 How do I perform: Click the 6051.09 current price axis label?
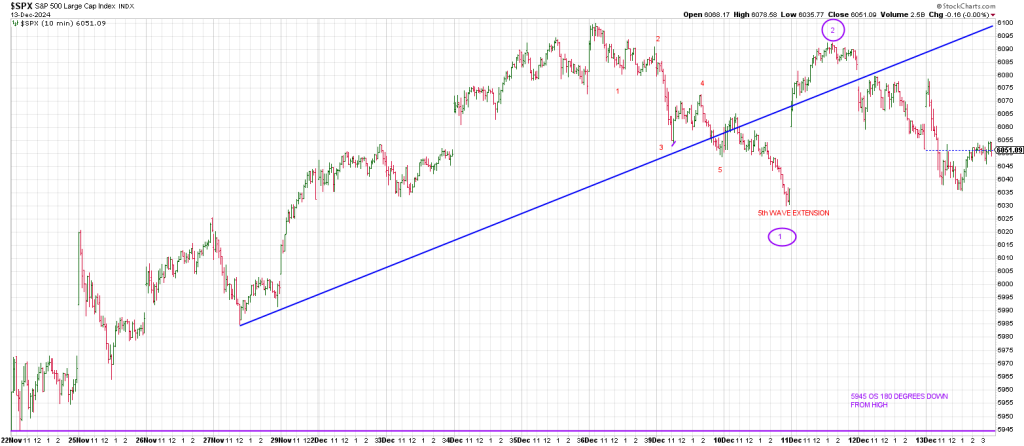(x=1007, y=150)
